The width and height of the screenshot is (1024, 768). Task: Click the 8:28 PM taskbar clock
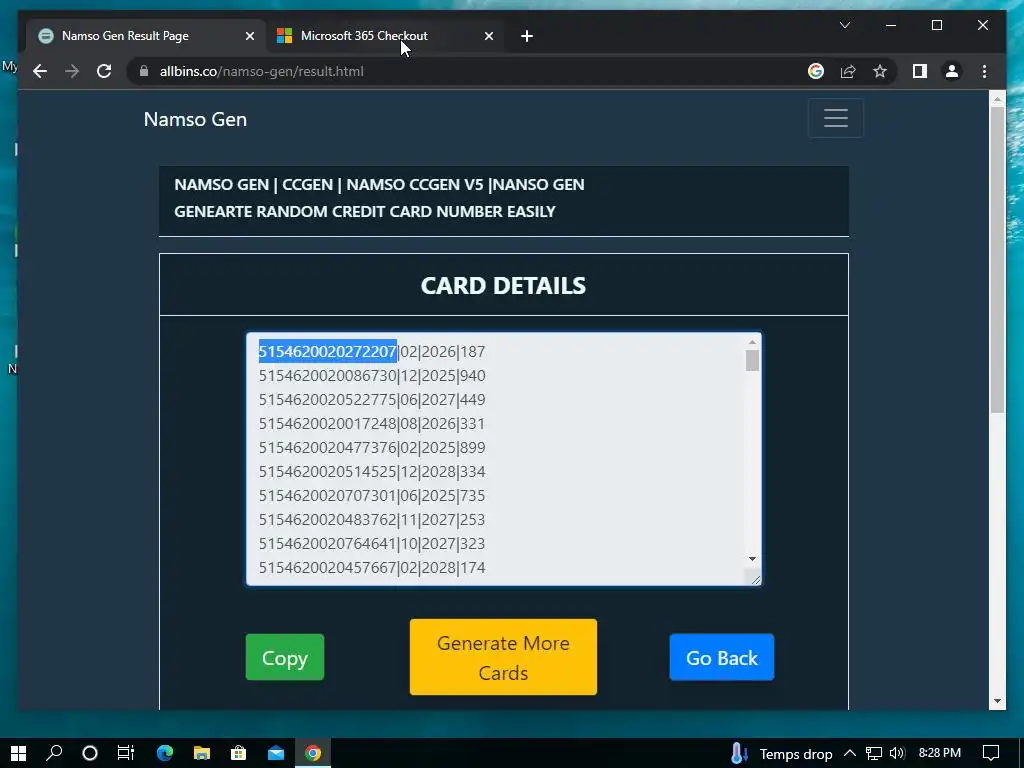(940, 753)
